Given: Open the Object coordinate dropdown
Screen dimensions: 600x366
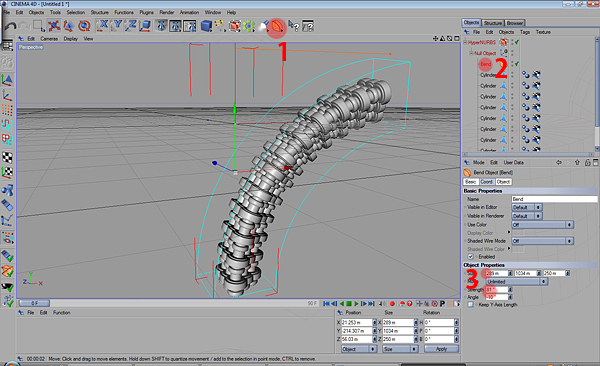Looking at the screenshot, I should tap(359, 349).
